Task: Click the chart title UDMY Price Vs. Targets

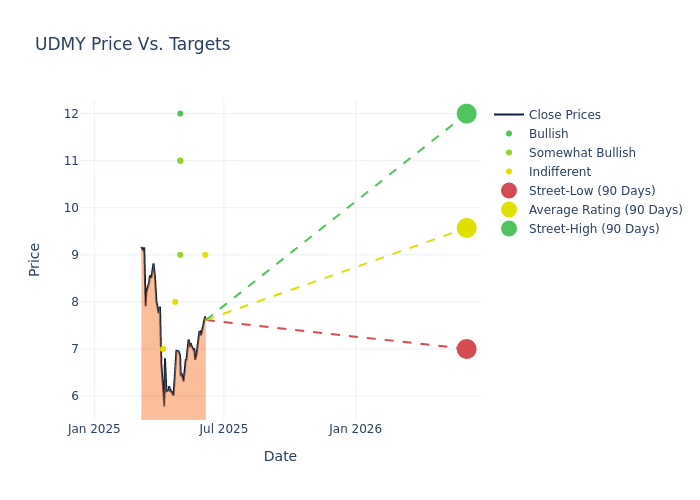Action: (x=132, y=45)
